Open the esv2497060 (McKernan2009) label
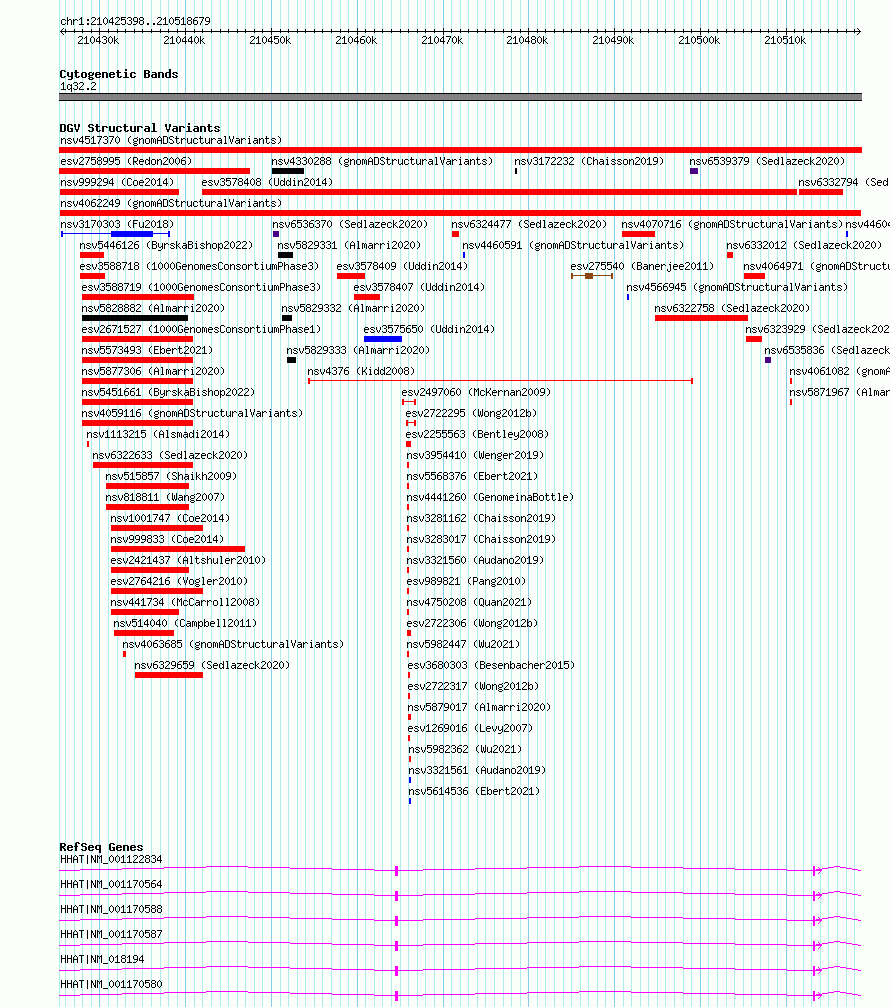This screenshot has width=890, height=1007. click(476, 392)
